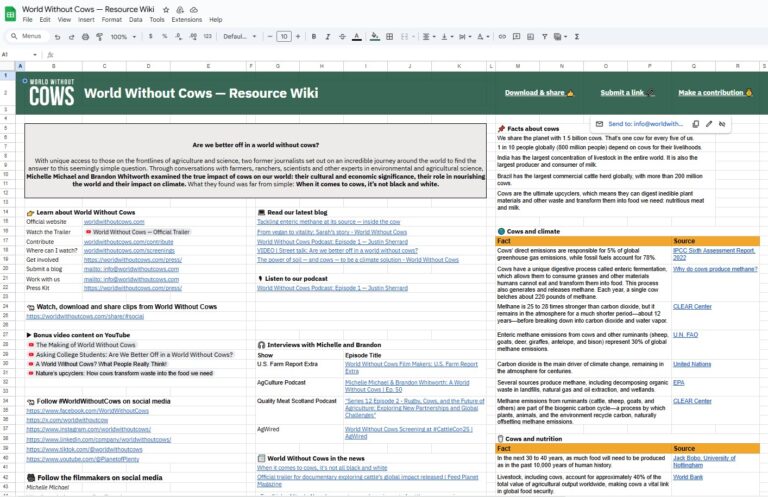Open the Google Sheets home icon
This screenshot has height=497, width=768.
click(x=10, y=14)
